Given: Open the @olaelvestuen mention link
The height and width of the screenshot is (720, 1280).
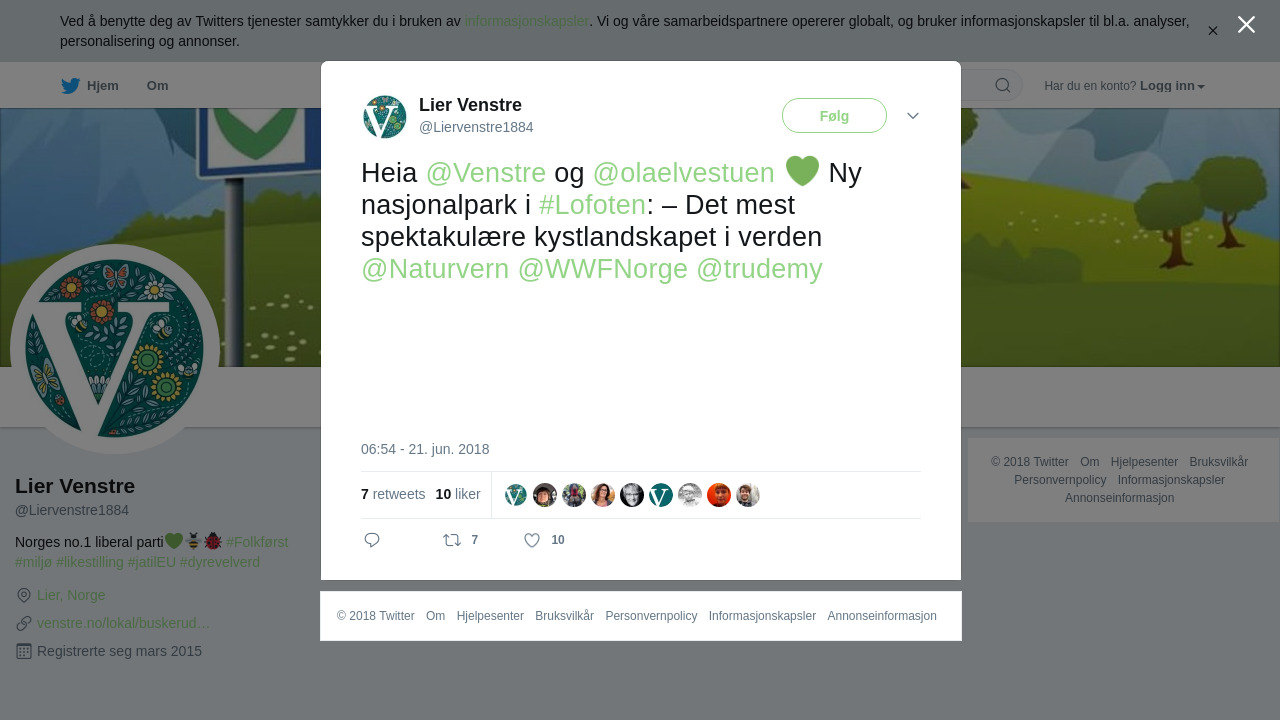Looking at the screenshot, I should click(684, 173).
